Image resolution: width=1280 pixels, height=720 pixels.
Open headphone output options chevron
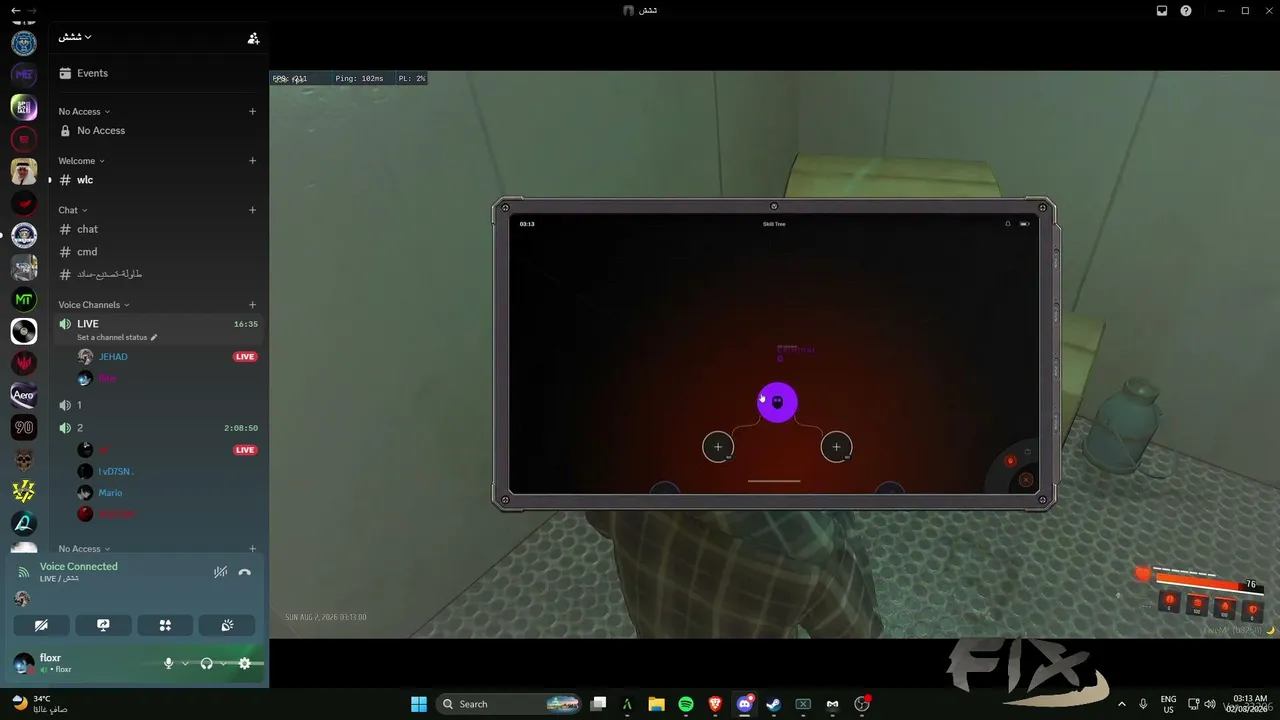click(x=223, y=663)
